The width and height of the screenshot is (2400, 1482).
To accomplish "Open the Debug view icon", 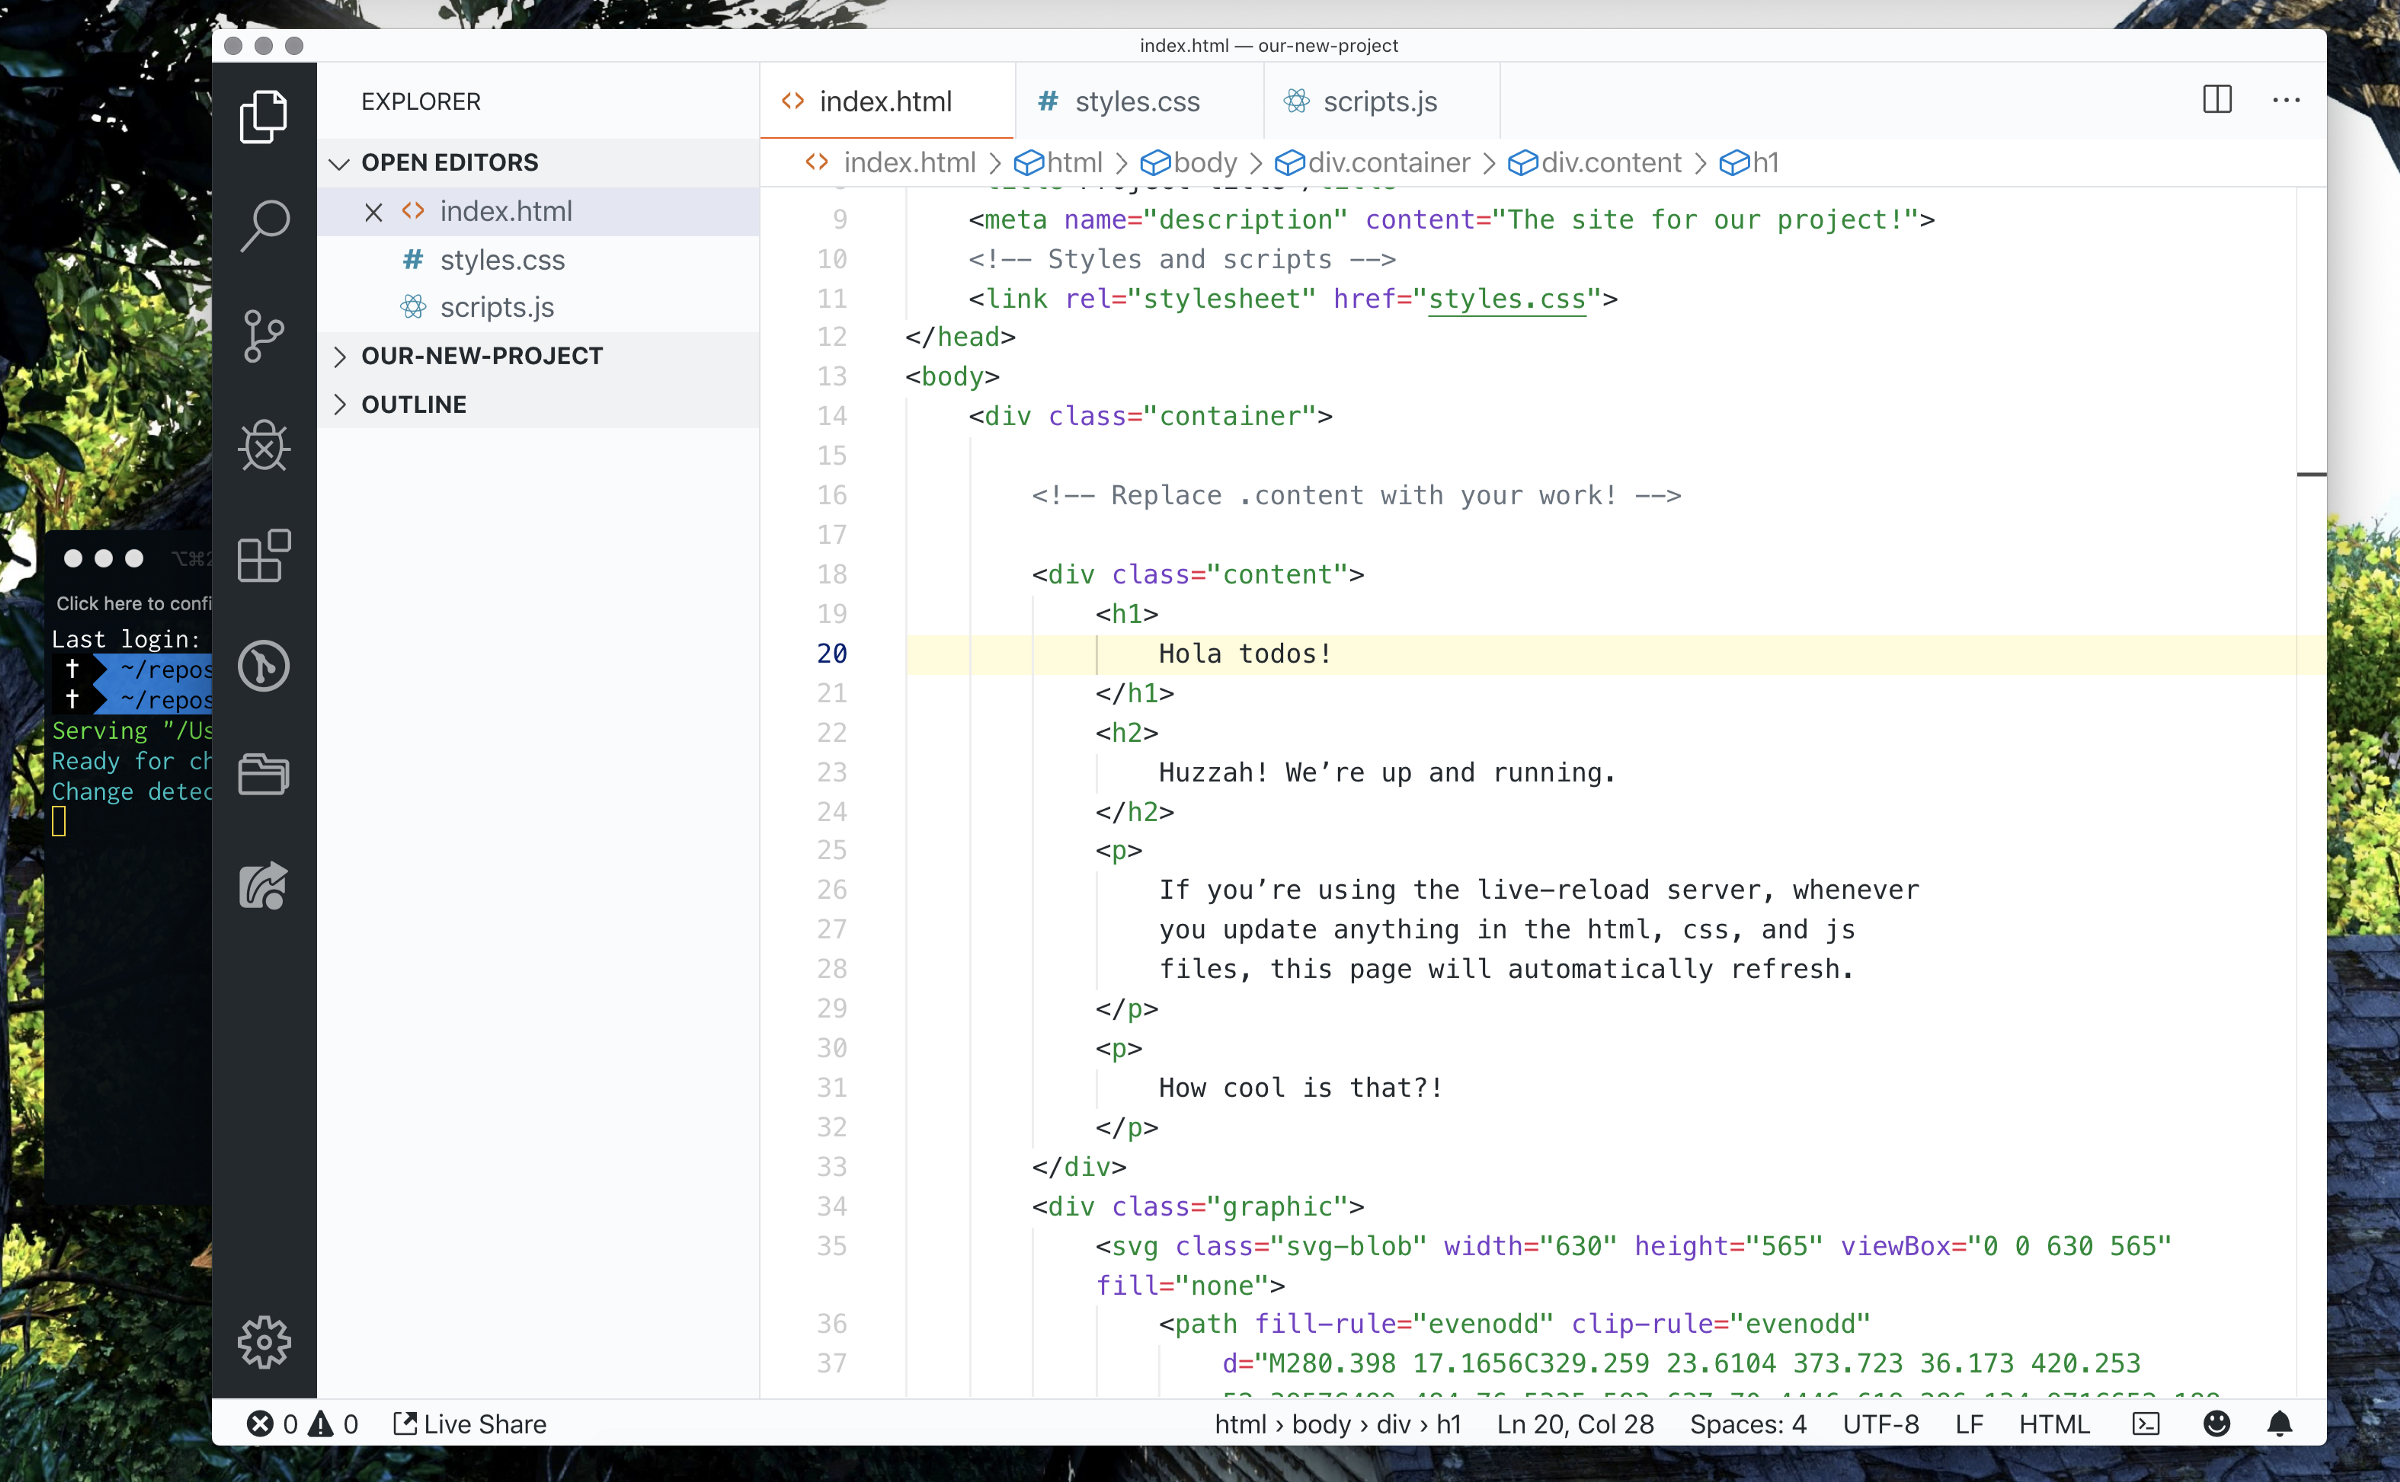I will coord(264,445).
